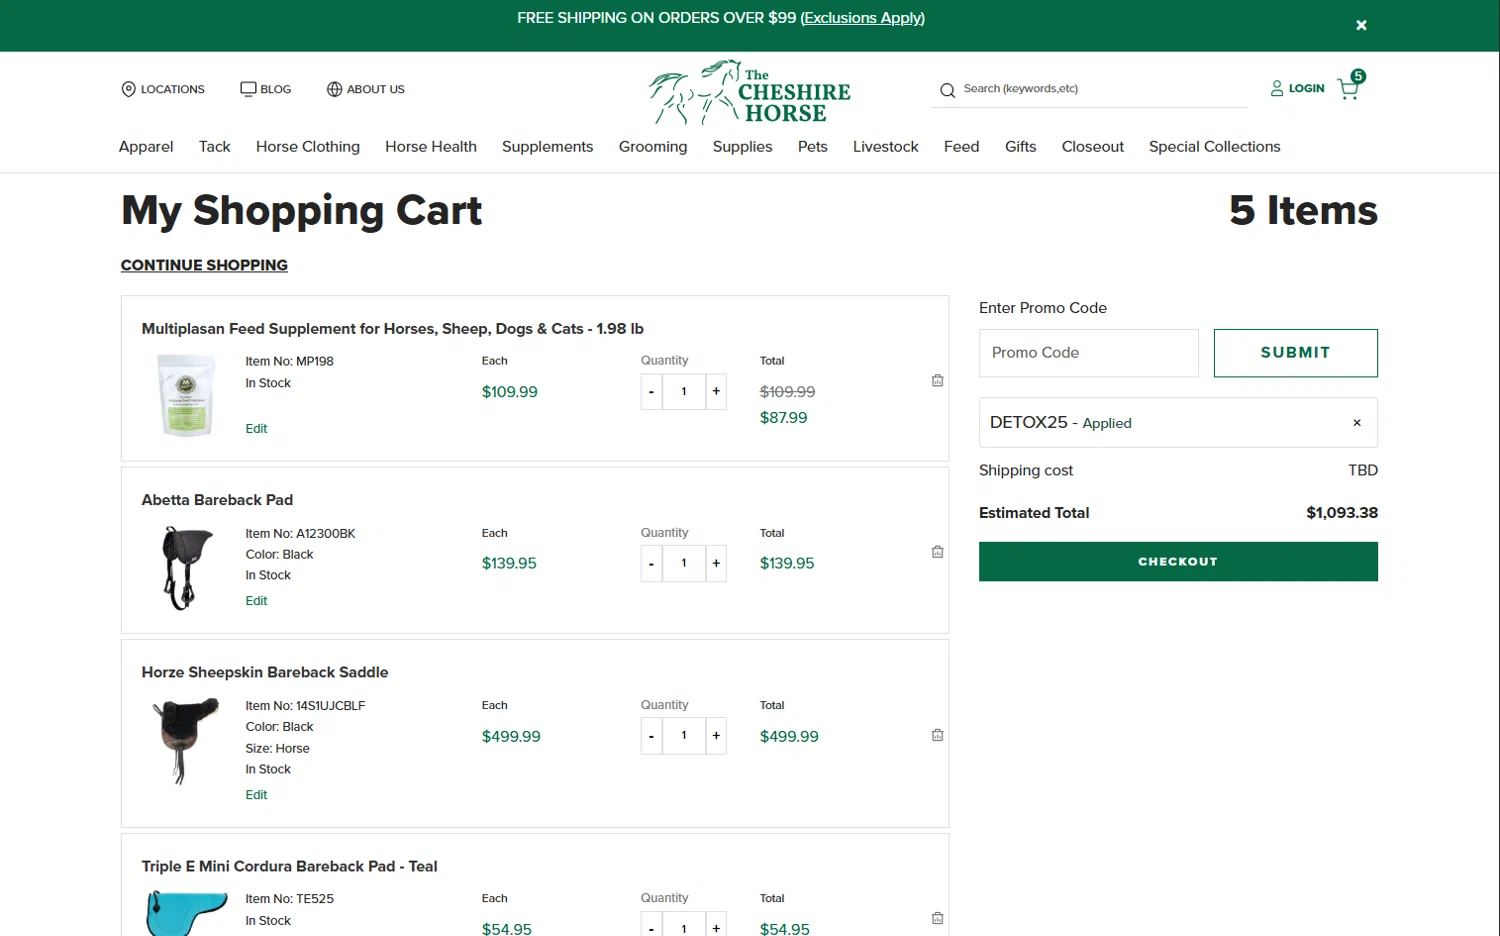Click Abetta Bareback Pad quantity field
This screenshot has height=936, width=1500.
tap(684, 563)
